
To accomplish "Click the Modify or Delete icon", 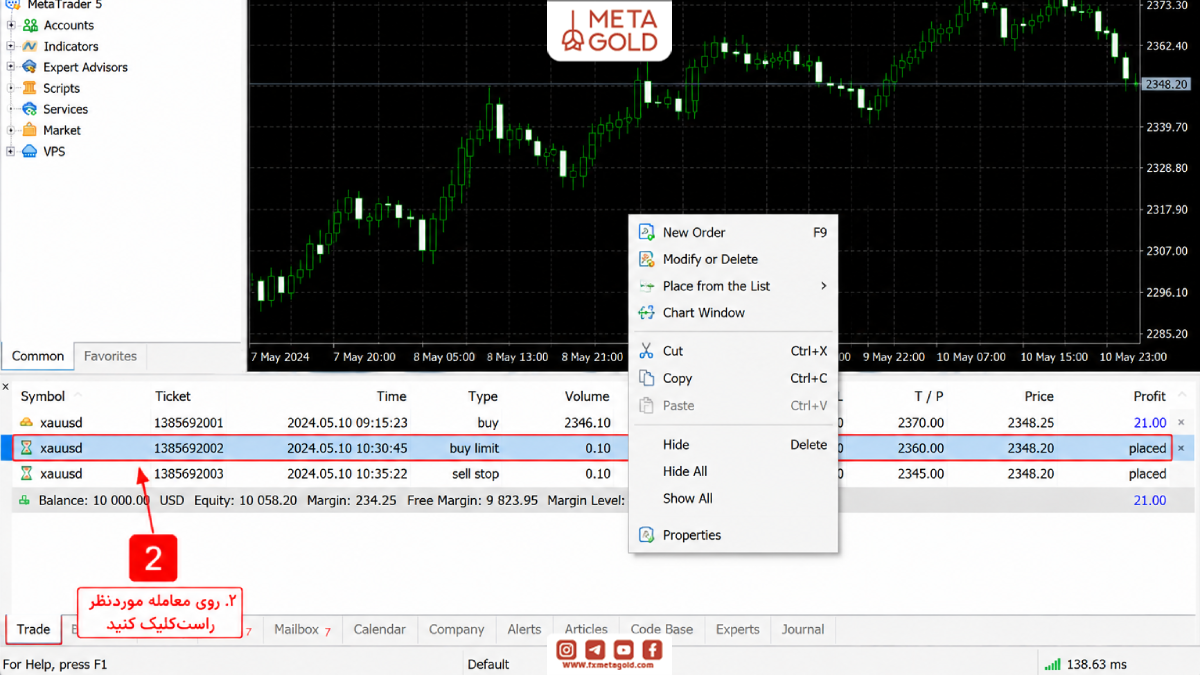I will click(x=646, y=259).
